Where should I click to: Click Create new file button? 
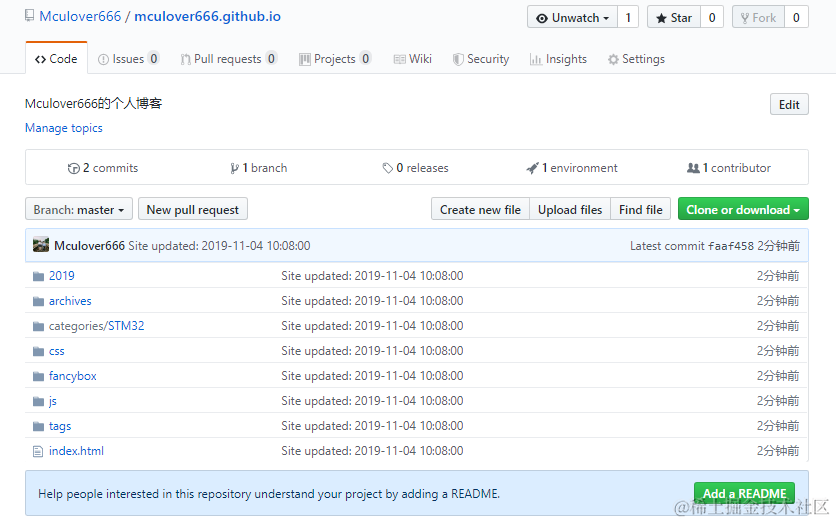tap(480, 209)
